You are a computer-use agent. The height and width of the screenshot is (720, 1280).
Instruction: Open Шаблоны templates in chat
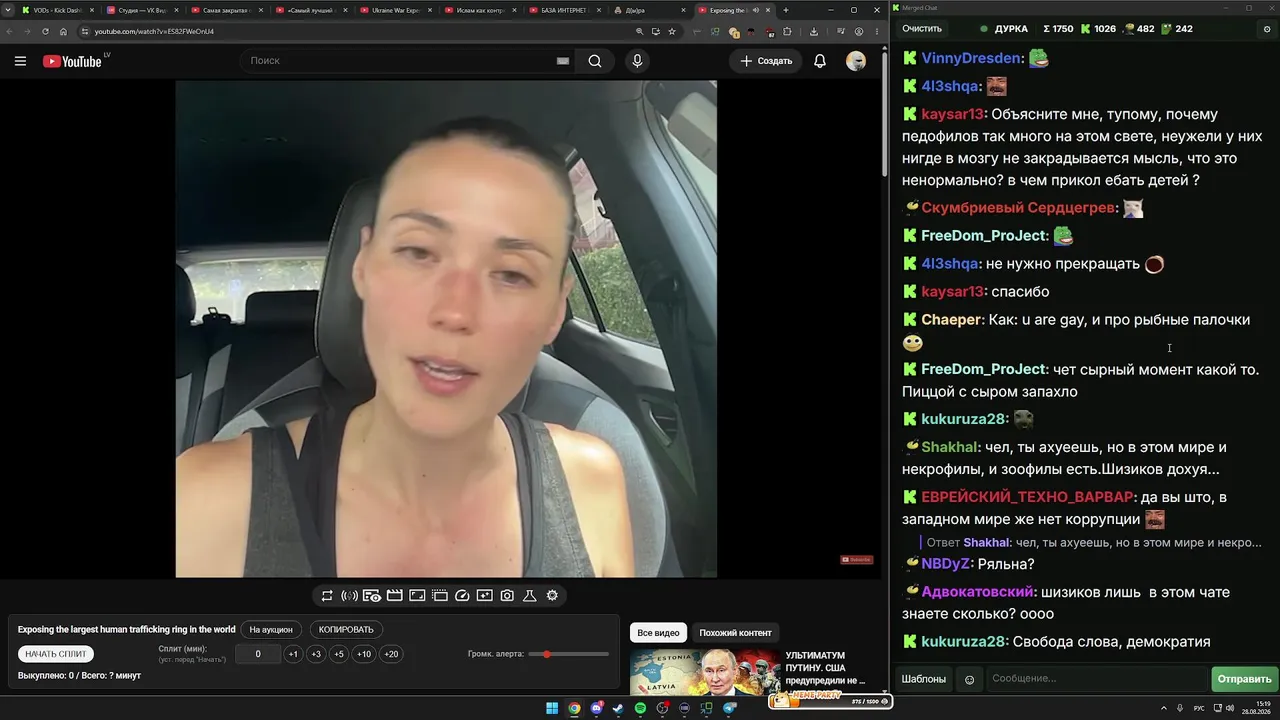tap(924, 679)
